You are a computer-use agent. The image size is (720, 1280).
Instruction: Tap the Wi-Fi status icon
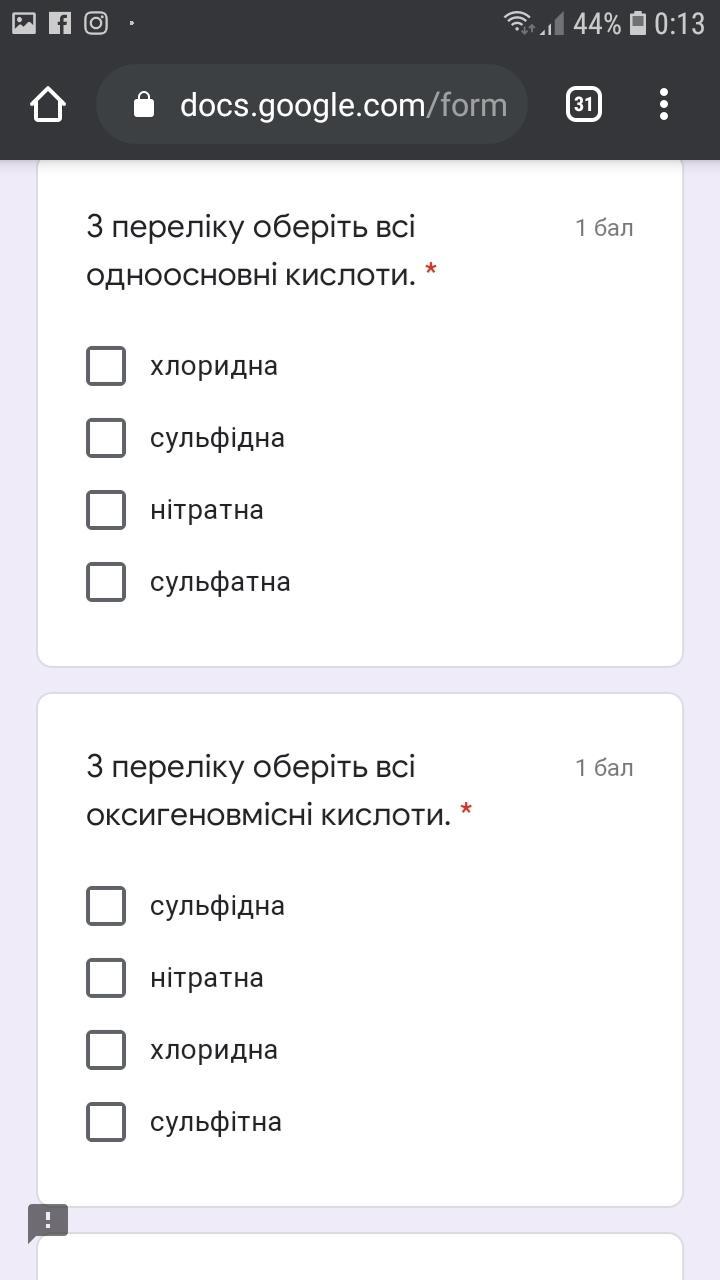518,23
